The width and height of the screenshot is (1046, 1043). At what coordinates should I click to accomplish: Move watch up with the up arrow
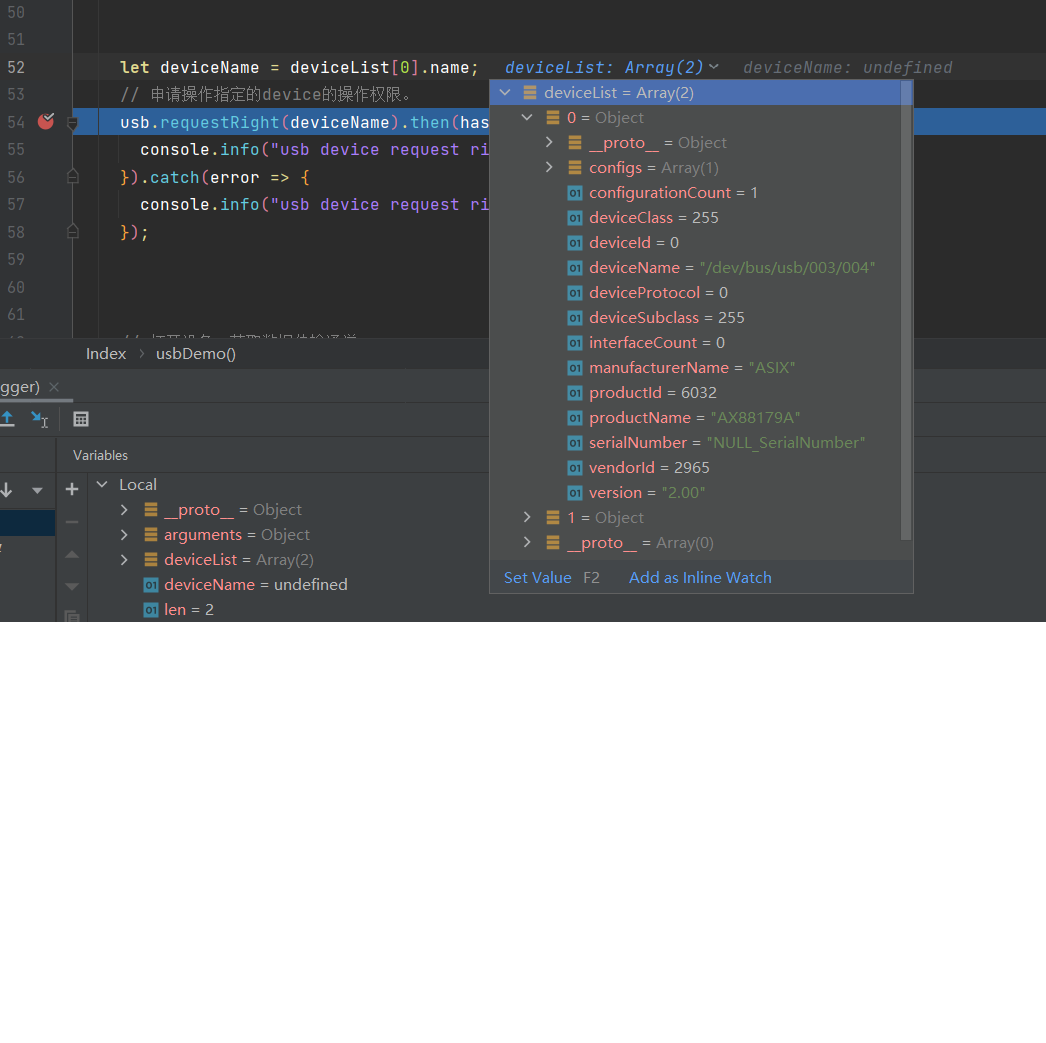click(x=72, y=554)
